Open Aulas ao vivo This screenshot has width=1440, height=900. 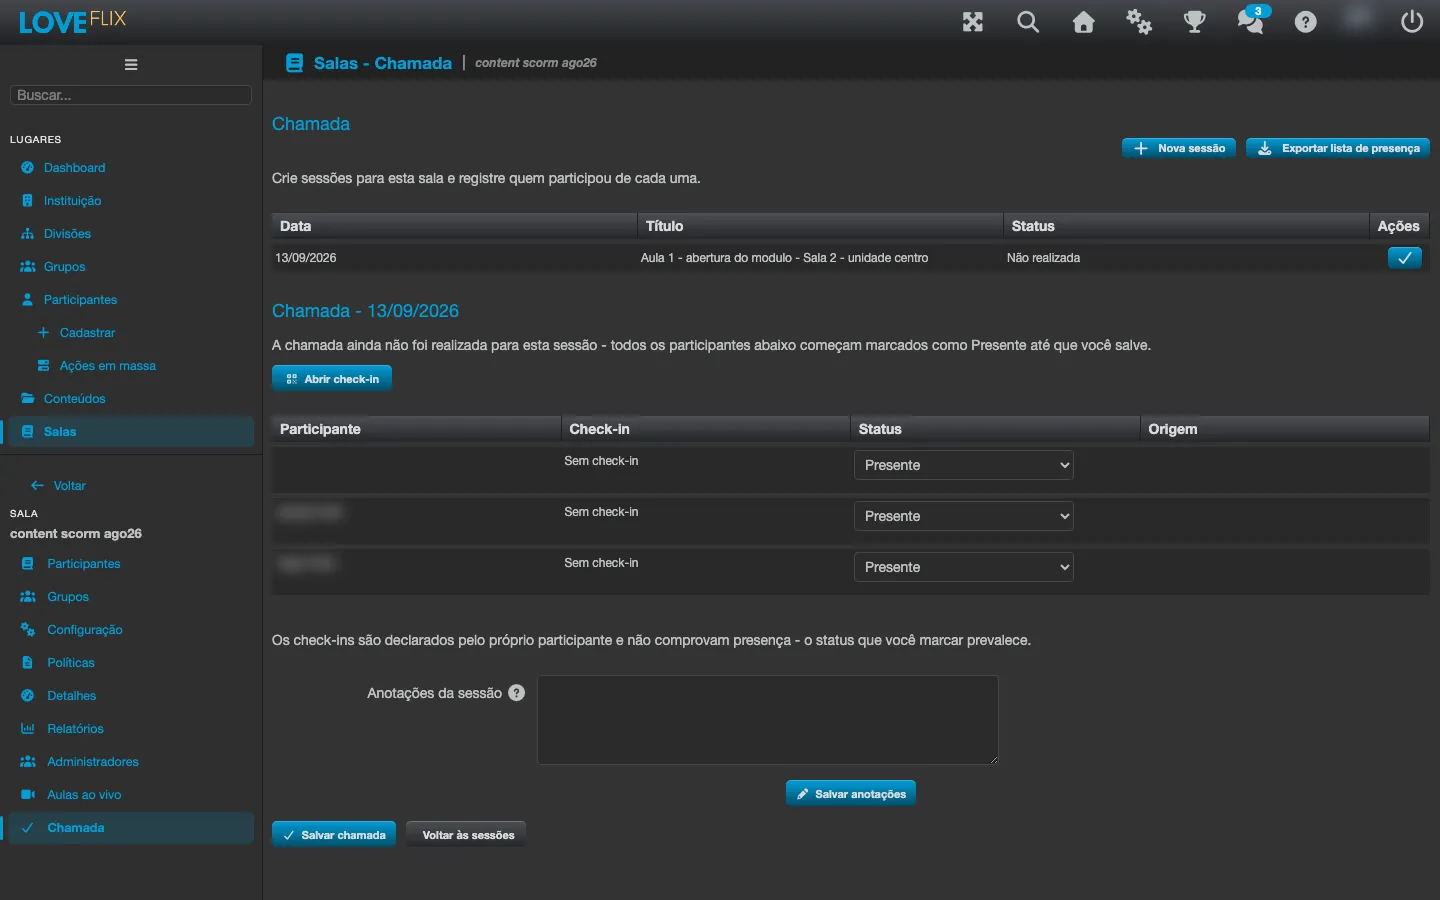coord(83,795)
